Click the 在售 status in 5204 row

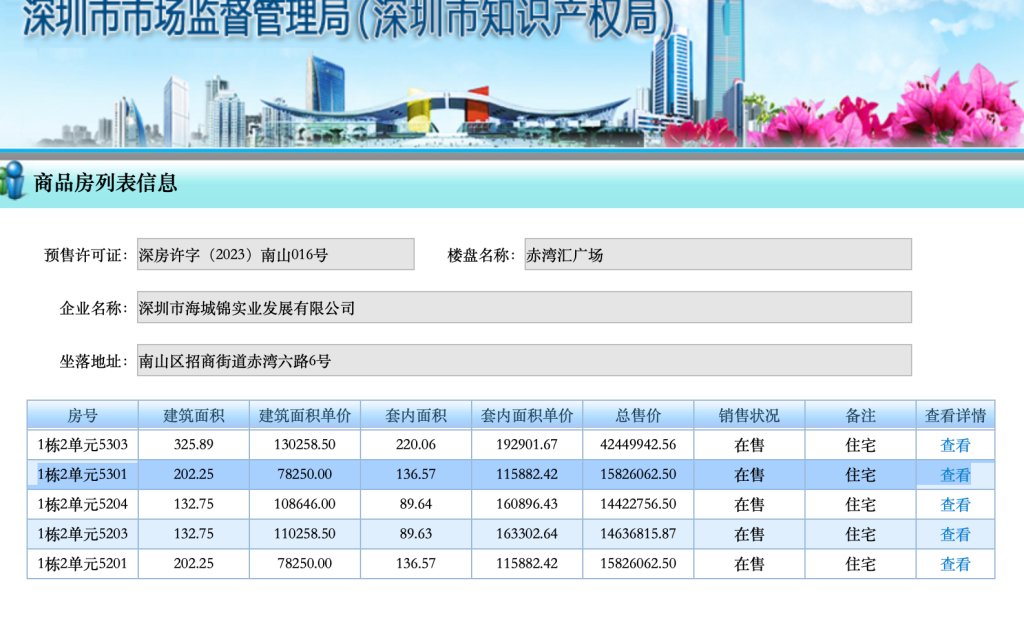(749, 505)
